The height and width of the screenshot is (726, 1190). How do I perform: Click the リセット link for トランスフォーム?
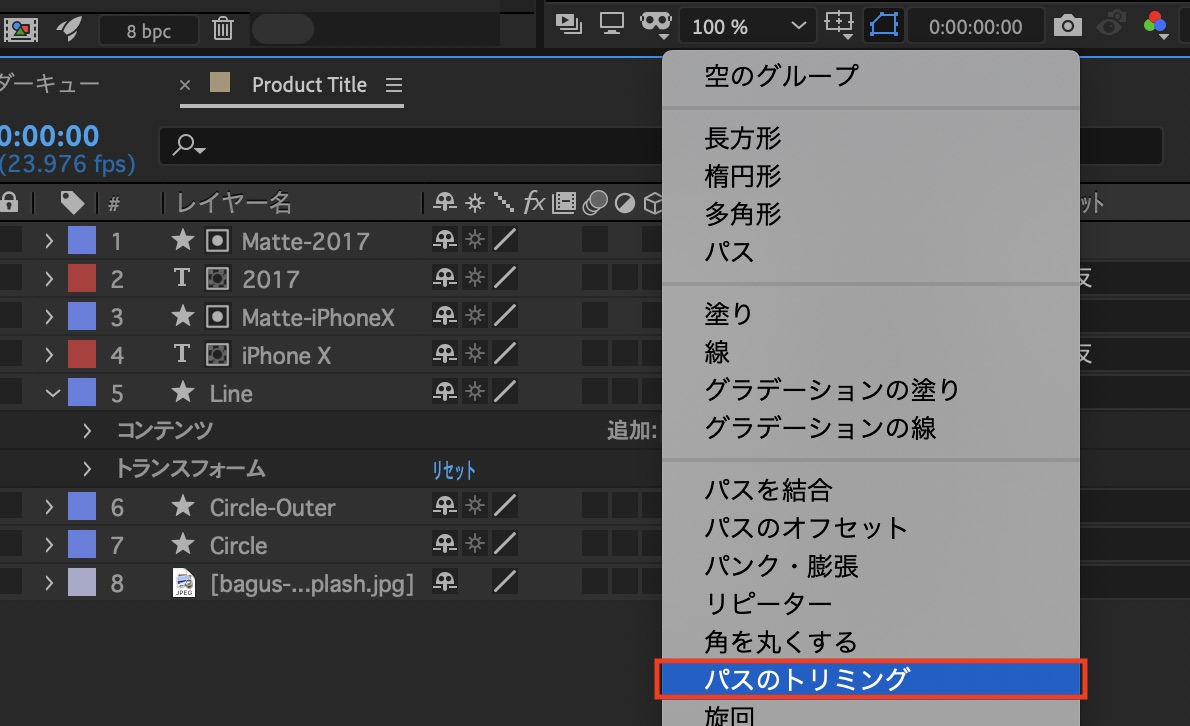(x=454, y=470)
